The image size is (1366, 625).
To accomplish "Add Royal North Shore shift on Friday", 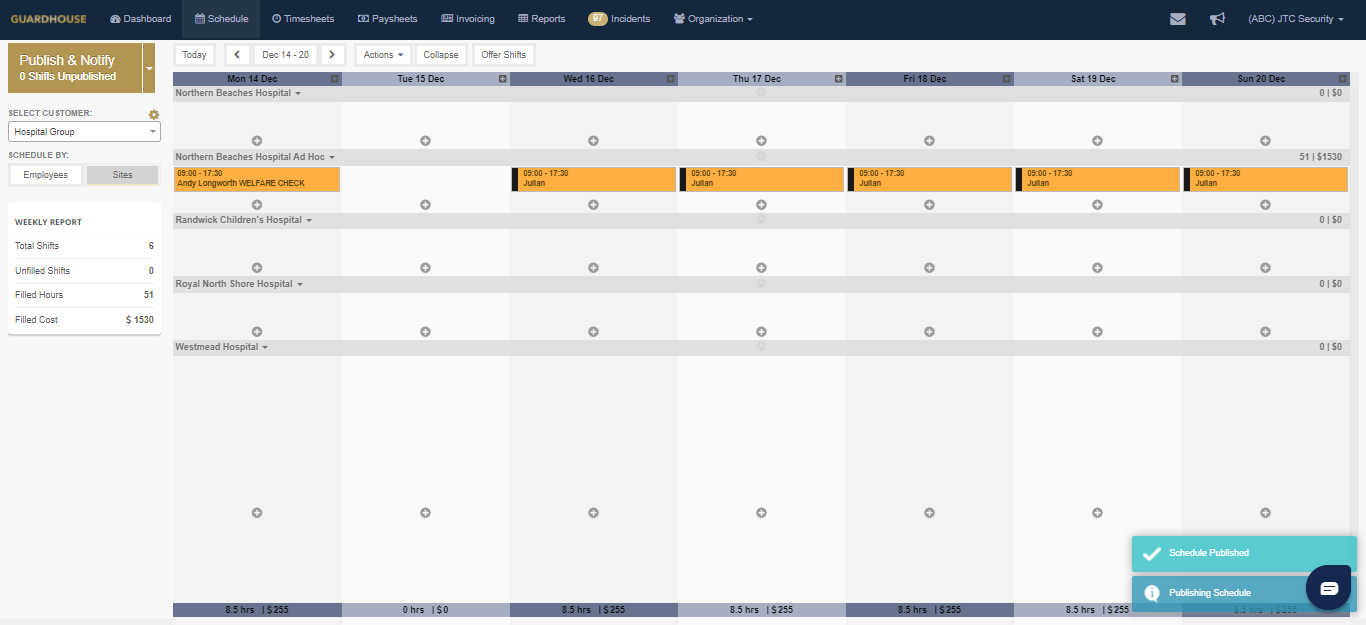I will tap(929, 332).
